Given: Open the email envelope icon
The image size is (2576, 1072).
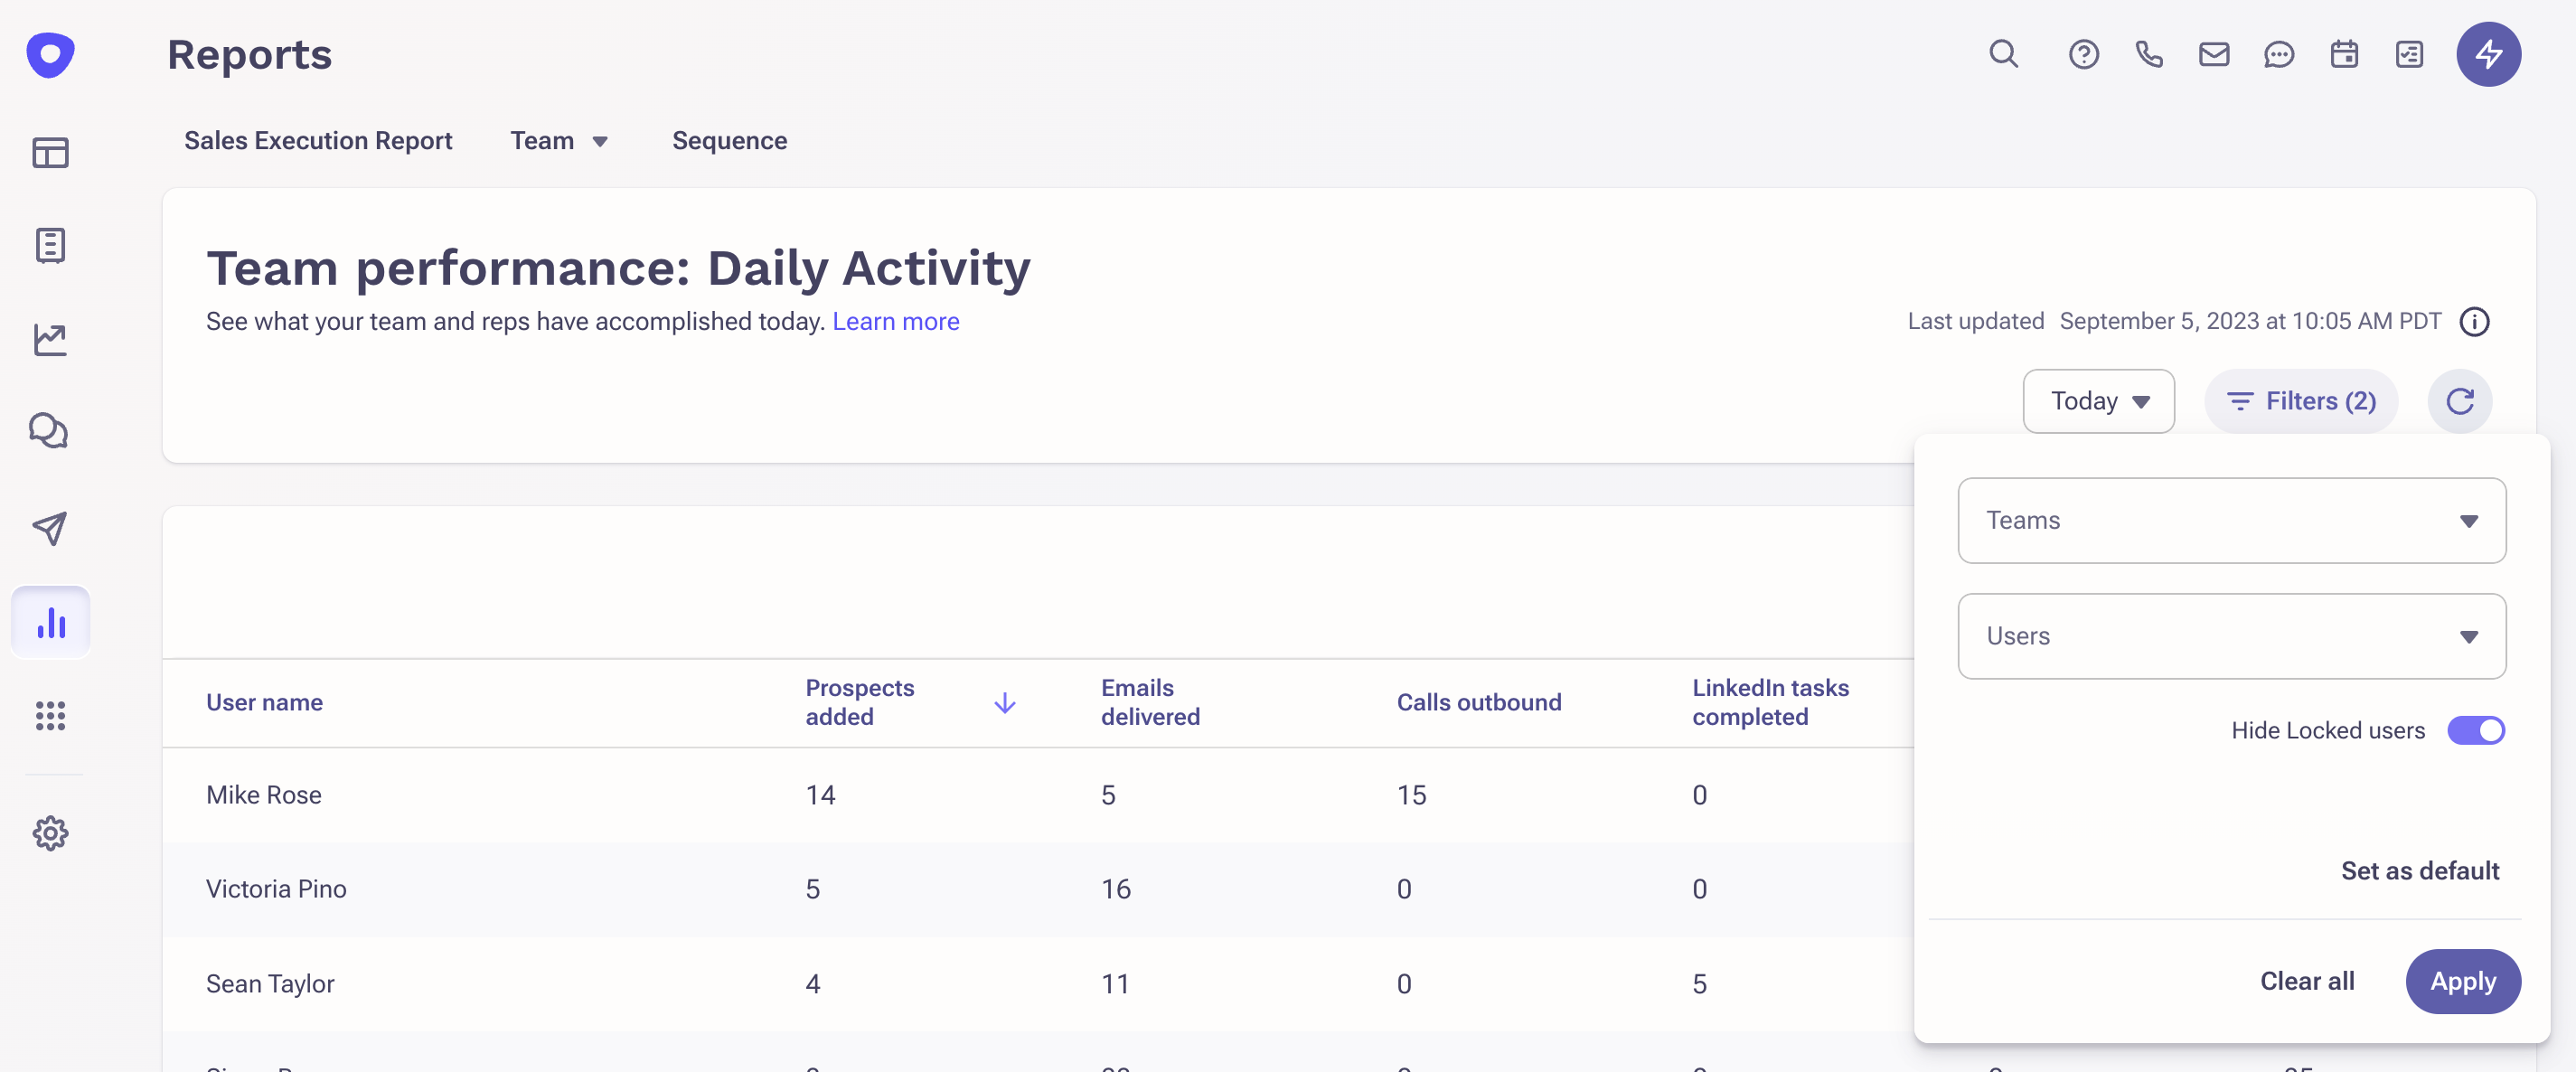Looking at the screenshot, I should 2213,54.
